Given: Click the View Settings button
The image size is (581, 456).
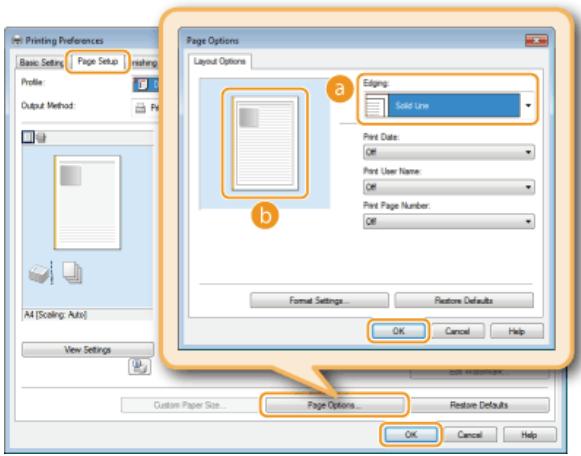Looking at the screenshot, I should tap(88, 350).
